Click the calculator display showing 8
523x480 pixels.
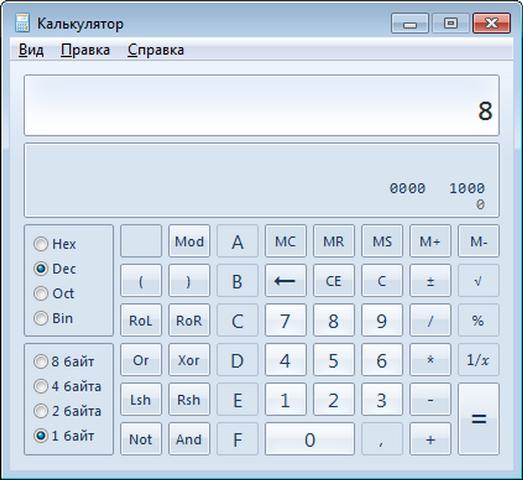(x=262, y=105)
